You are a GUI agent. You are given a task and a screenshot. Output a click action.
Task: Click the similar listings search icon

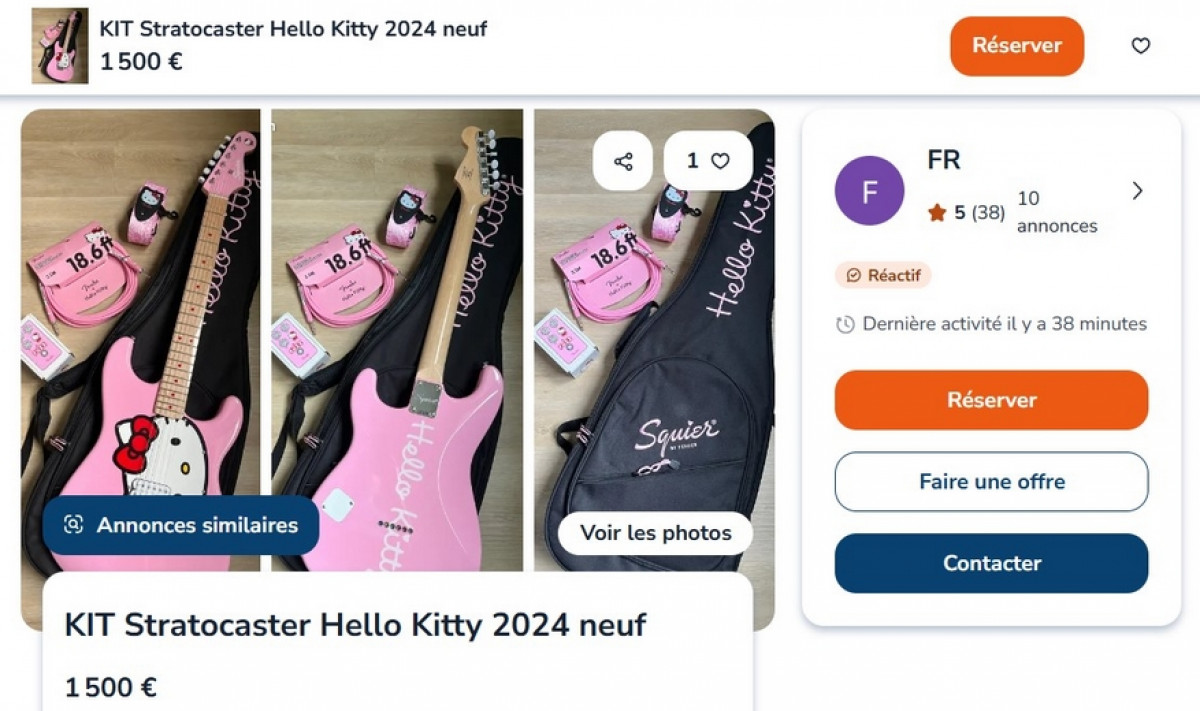point(73,525)
